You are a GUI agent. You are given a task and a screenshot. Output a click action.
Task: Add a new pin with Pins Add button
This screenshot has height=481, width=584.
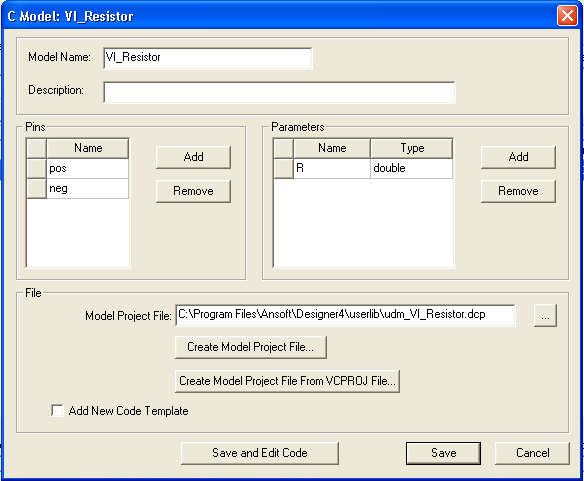click(x=193, y=157)
